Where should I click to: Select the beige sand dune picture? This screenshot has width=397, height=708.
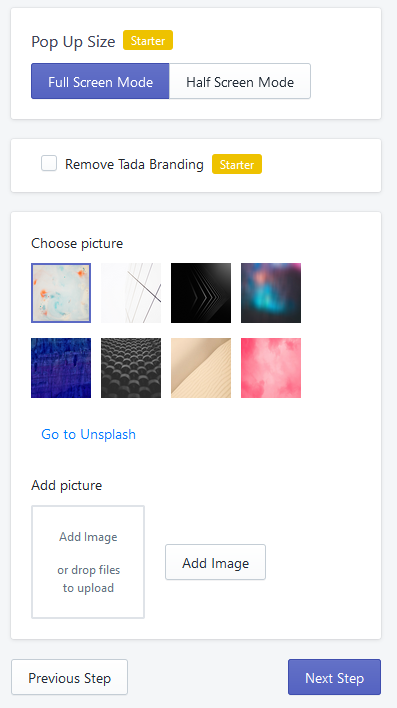point(201,368)
